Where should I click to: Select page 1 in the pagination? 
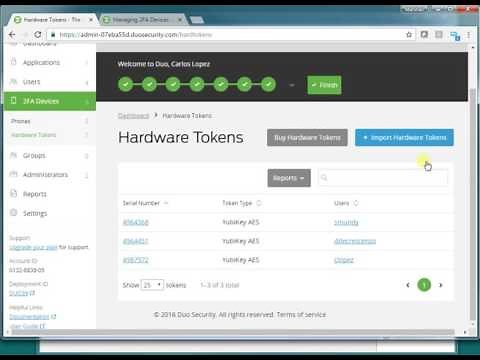coord(424,285)
